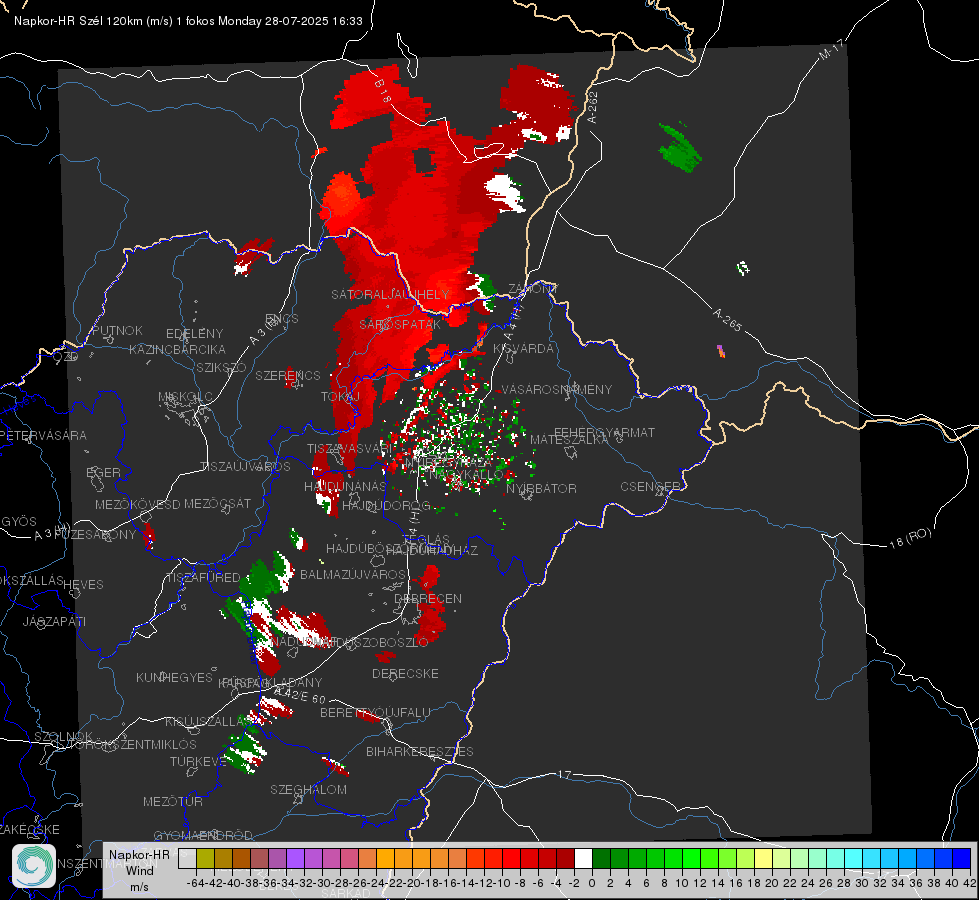Image resolution: width=979 pixels, height=900 pixels.
Task: Click the SZERENCS city label
Action: click(x=288, y=375)
